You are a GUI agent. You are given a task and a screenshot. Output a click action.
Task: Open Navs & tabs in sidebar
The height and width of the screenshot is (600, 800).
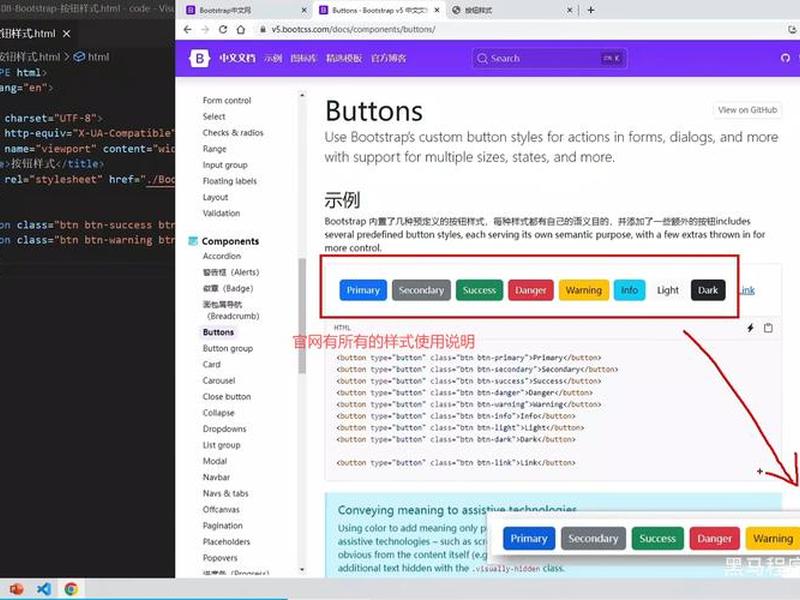tap(226, 493)
